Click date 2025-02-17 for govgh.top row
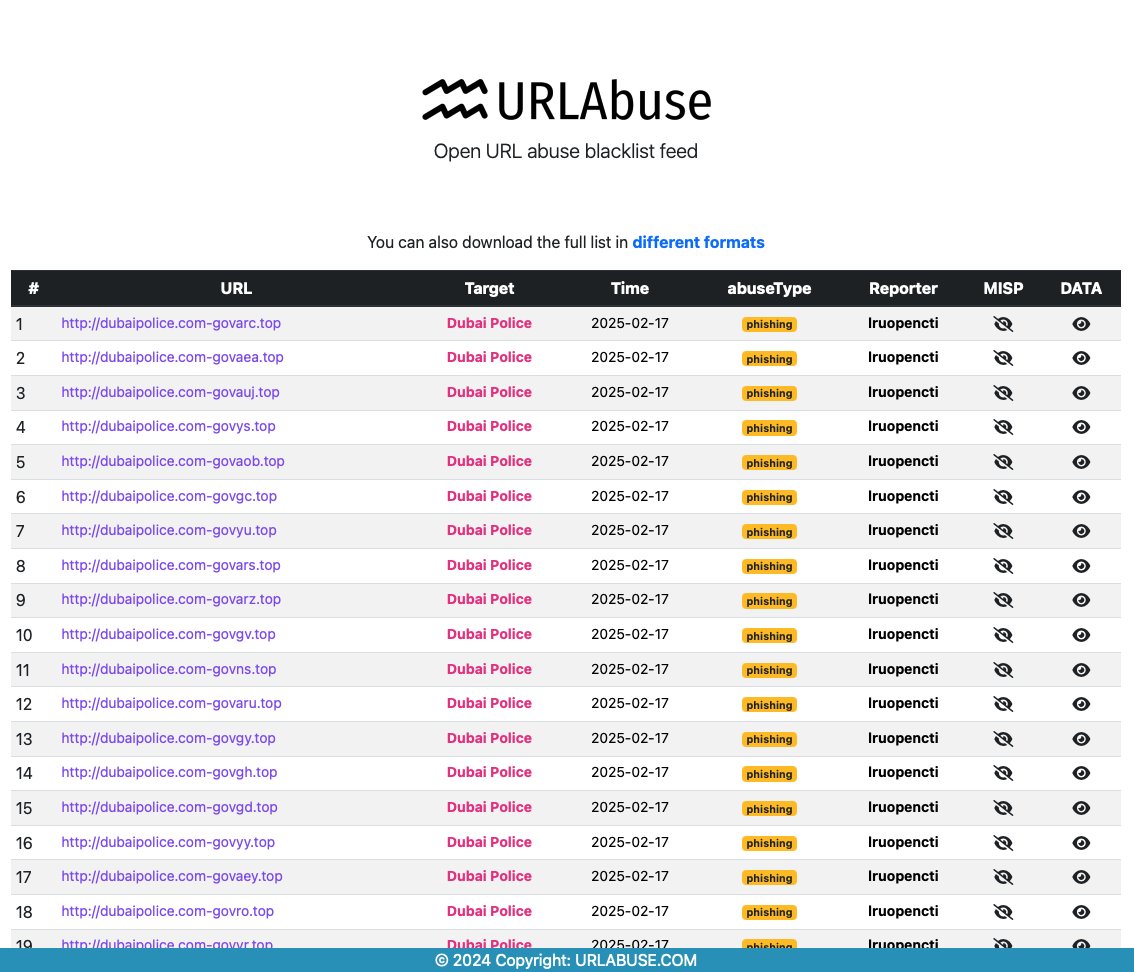This screenshot has height=972, width=1134. pyautogui.click(x=629, y=772)
